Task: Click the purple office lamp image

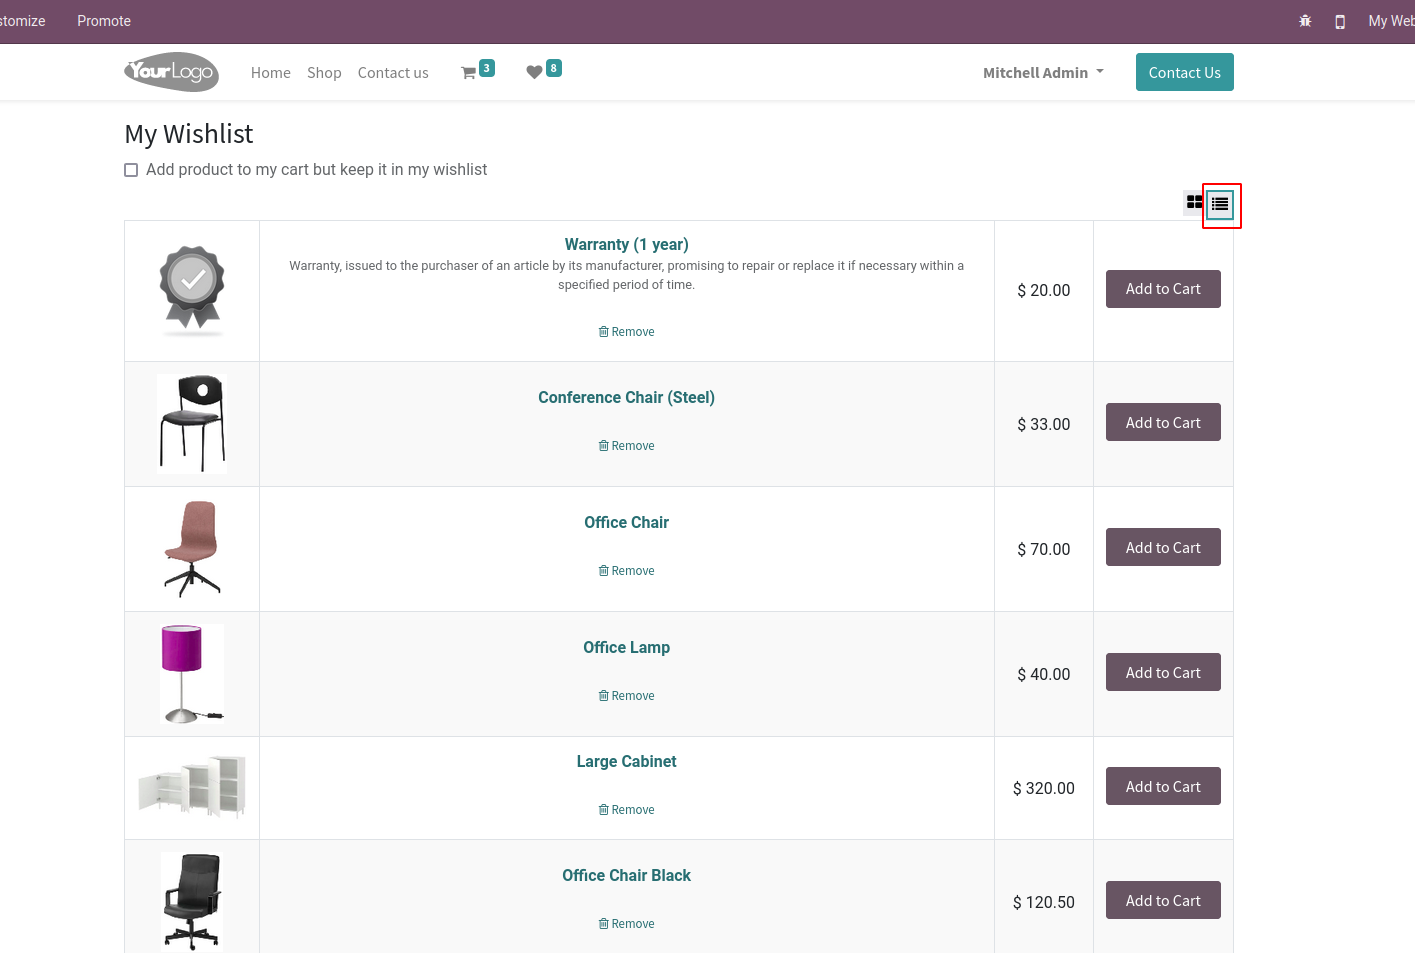Action: click(192, 674)
